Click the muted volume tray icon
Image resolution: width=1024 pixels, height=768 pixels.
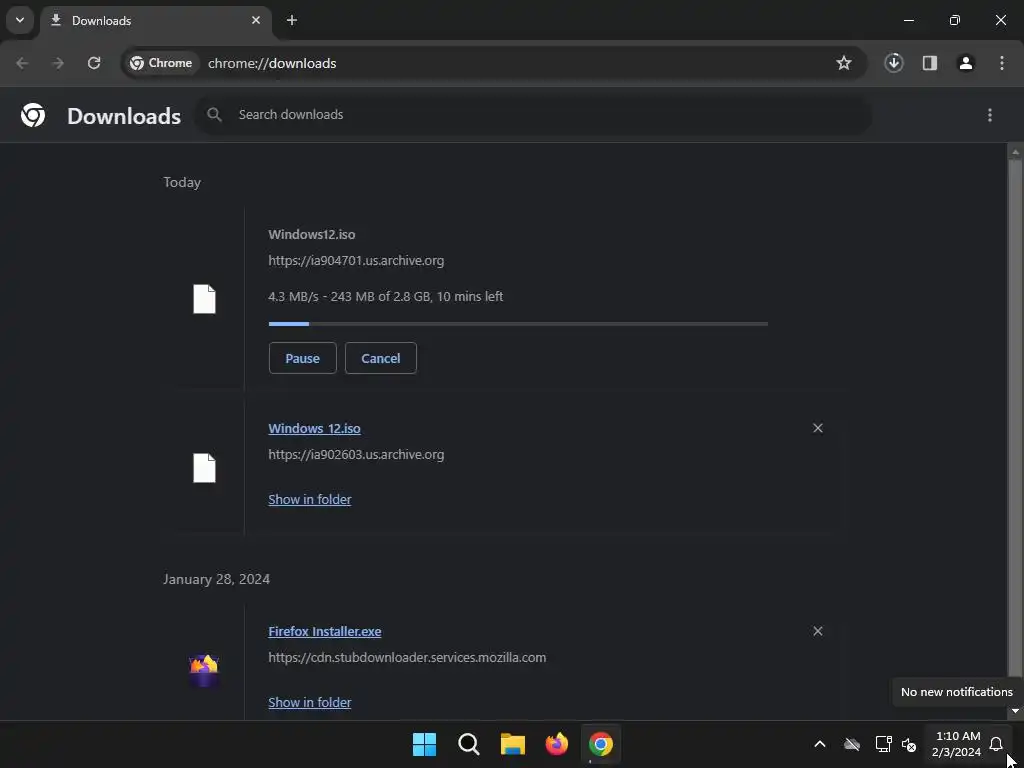[909, 744]
